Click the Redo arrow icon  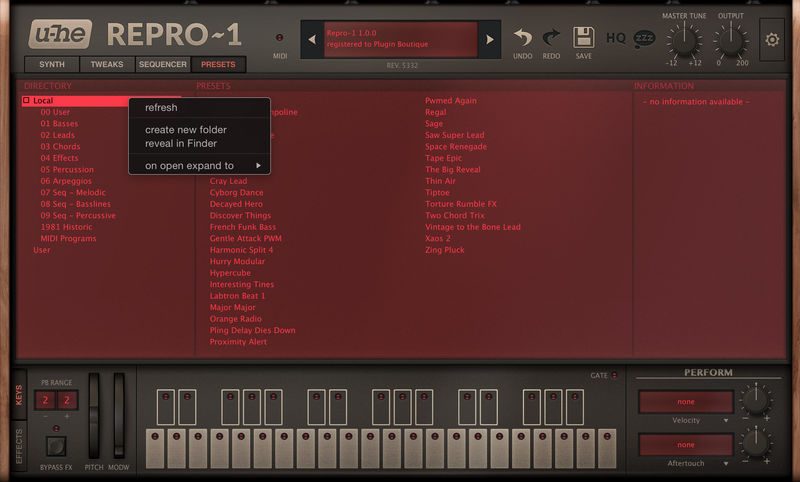coord(551,38)
